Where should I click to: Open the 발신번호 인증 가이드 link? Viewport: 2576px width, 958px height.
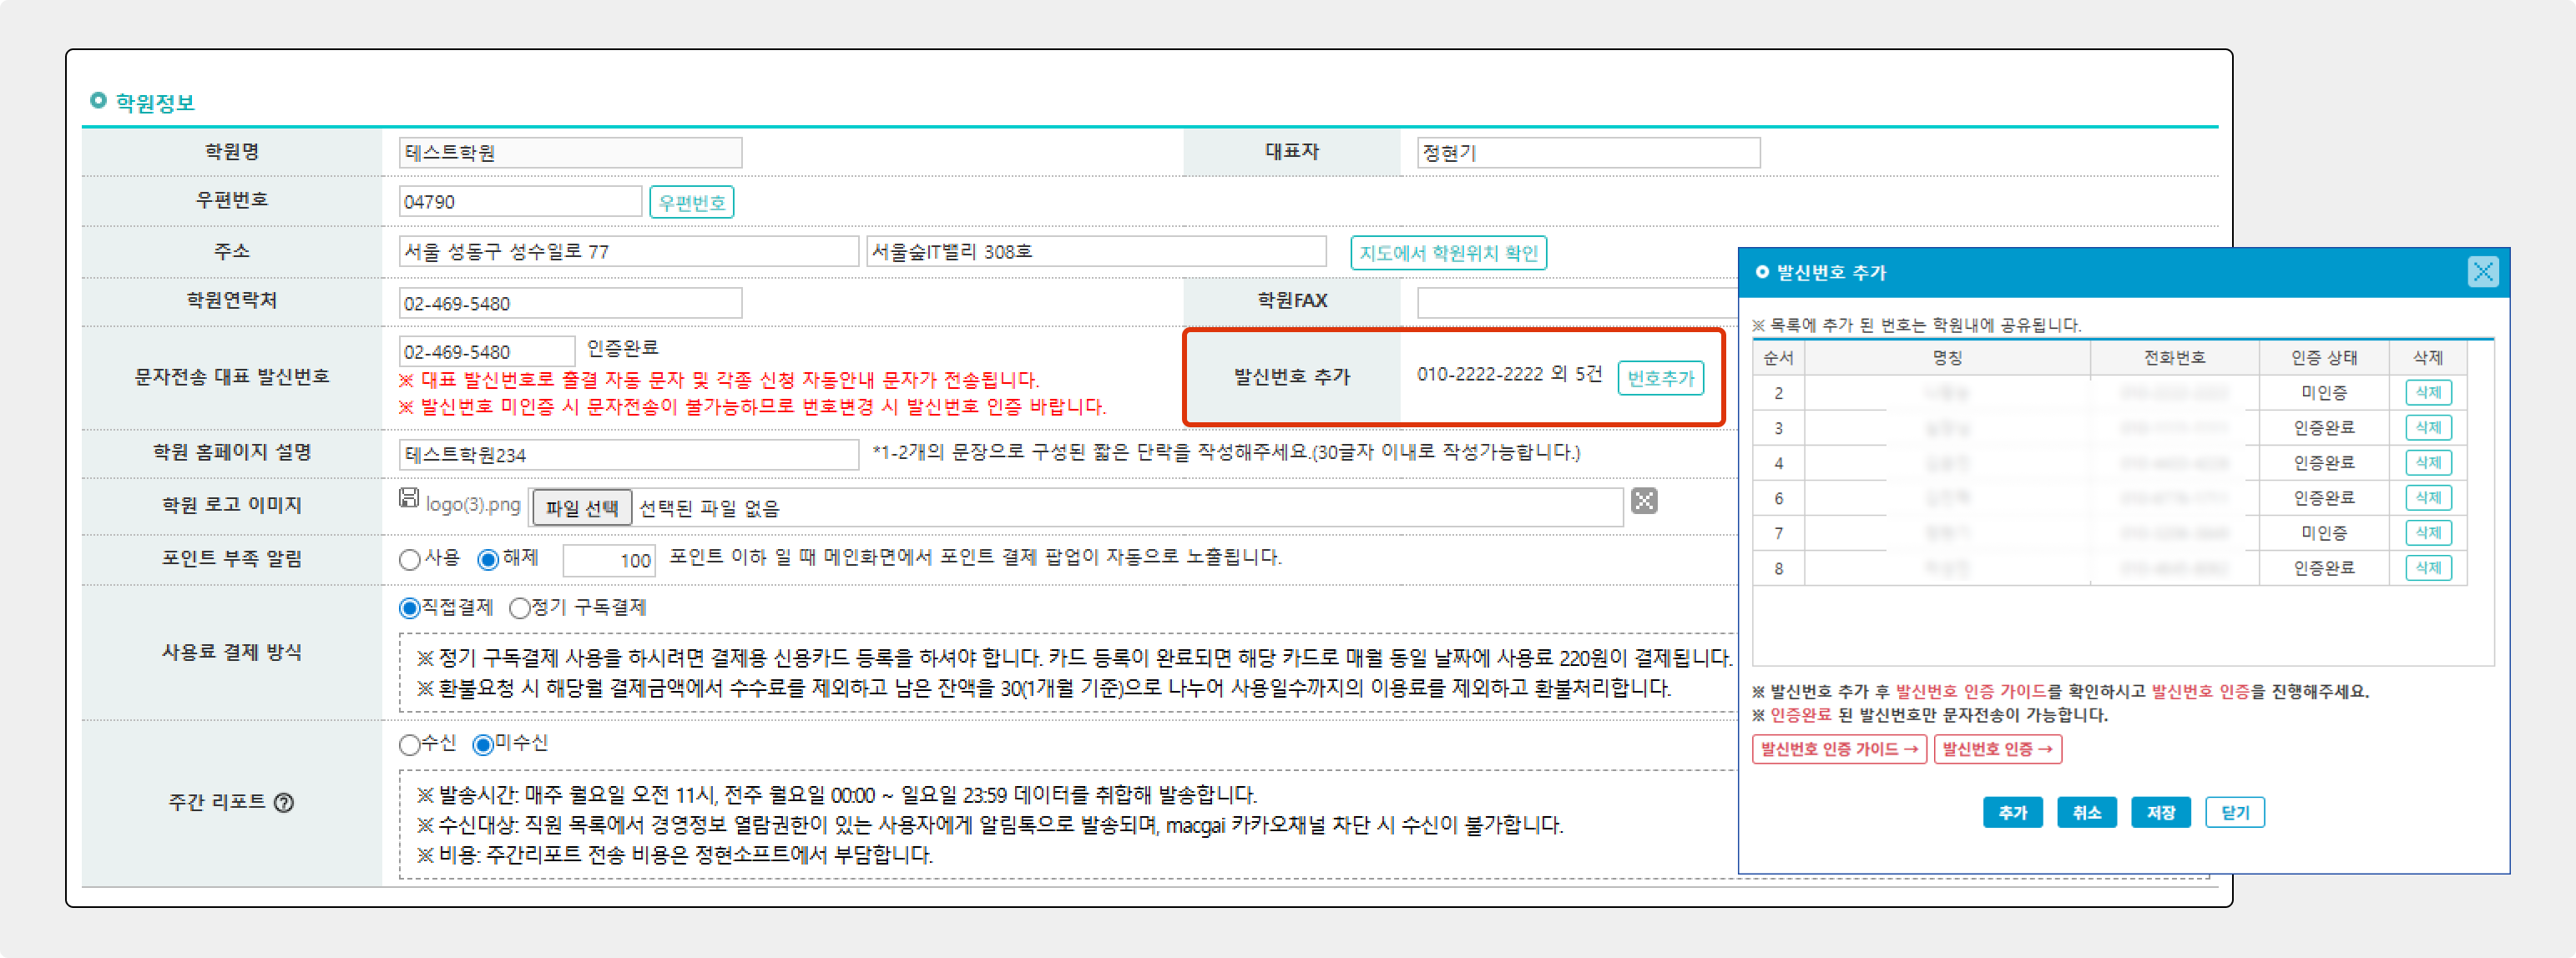pyautogui.click(x=1838, y=749)
